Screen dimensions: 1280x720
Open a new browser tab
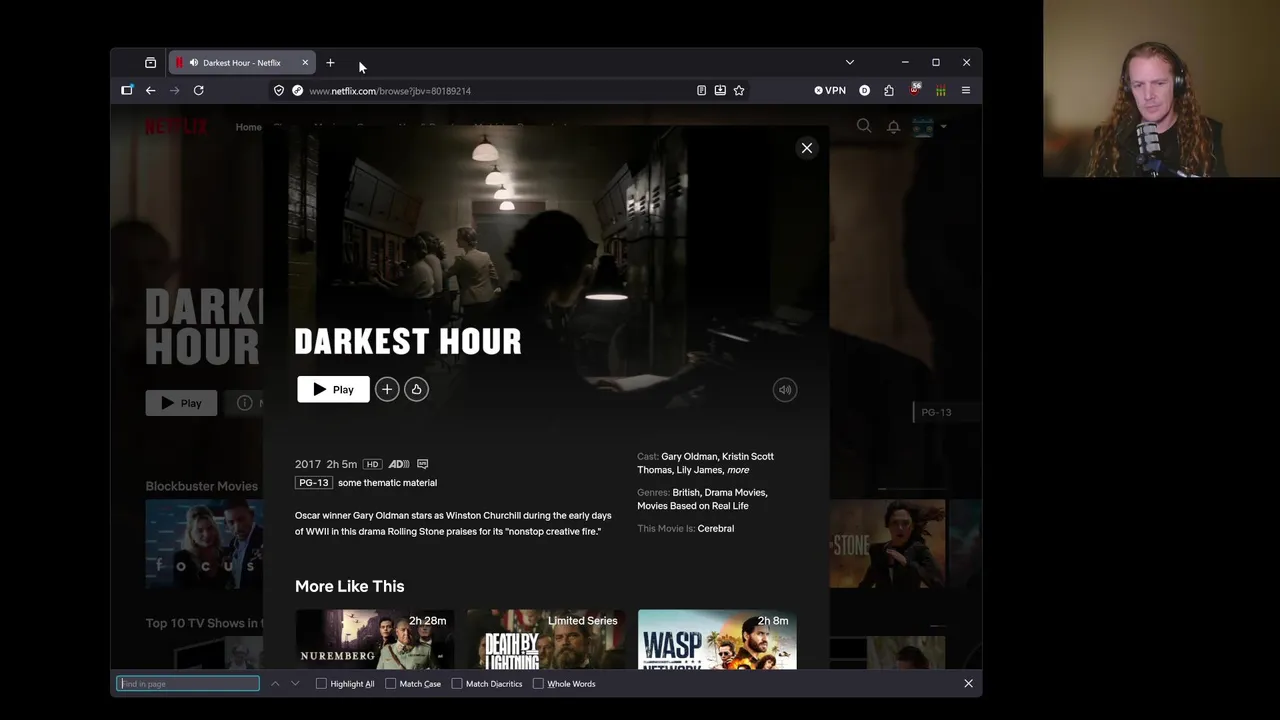pos(330,63)
